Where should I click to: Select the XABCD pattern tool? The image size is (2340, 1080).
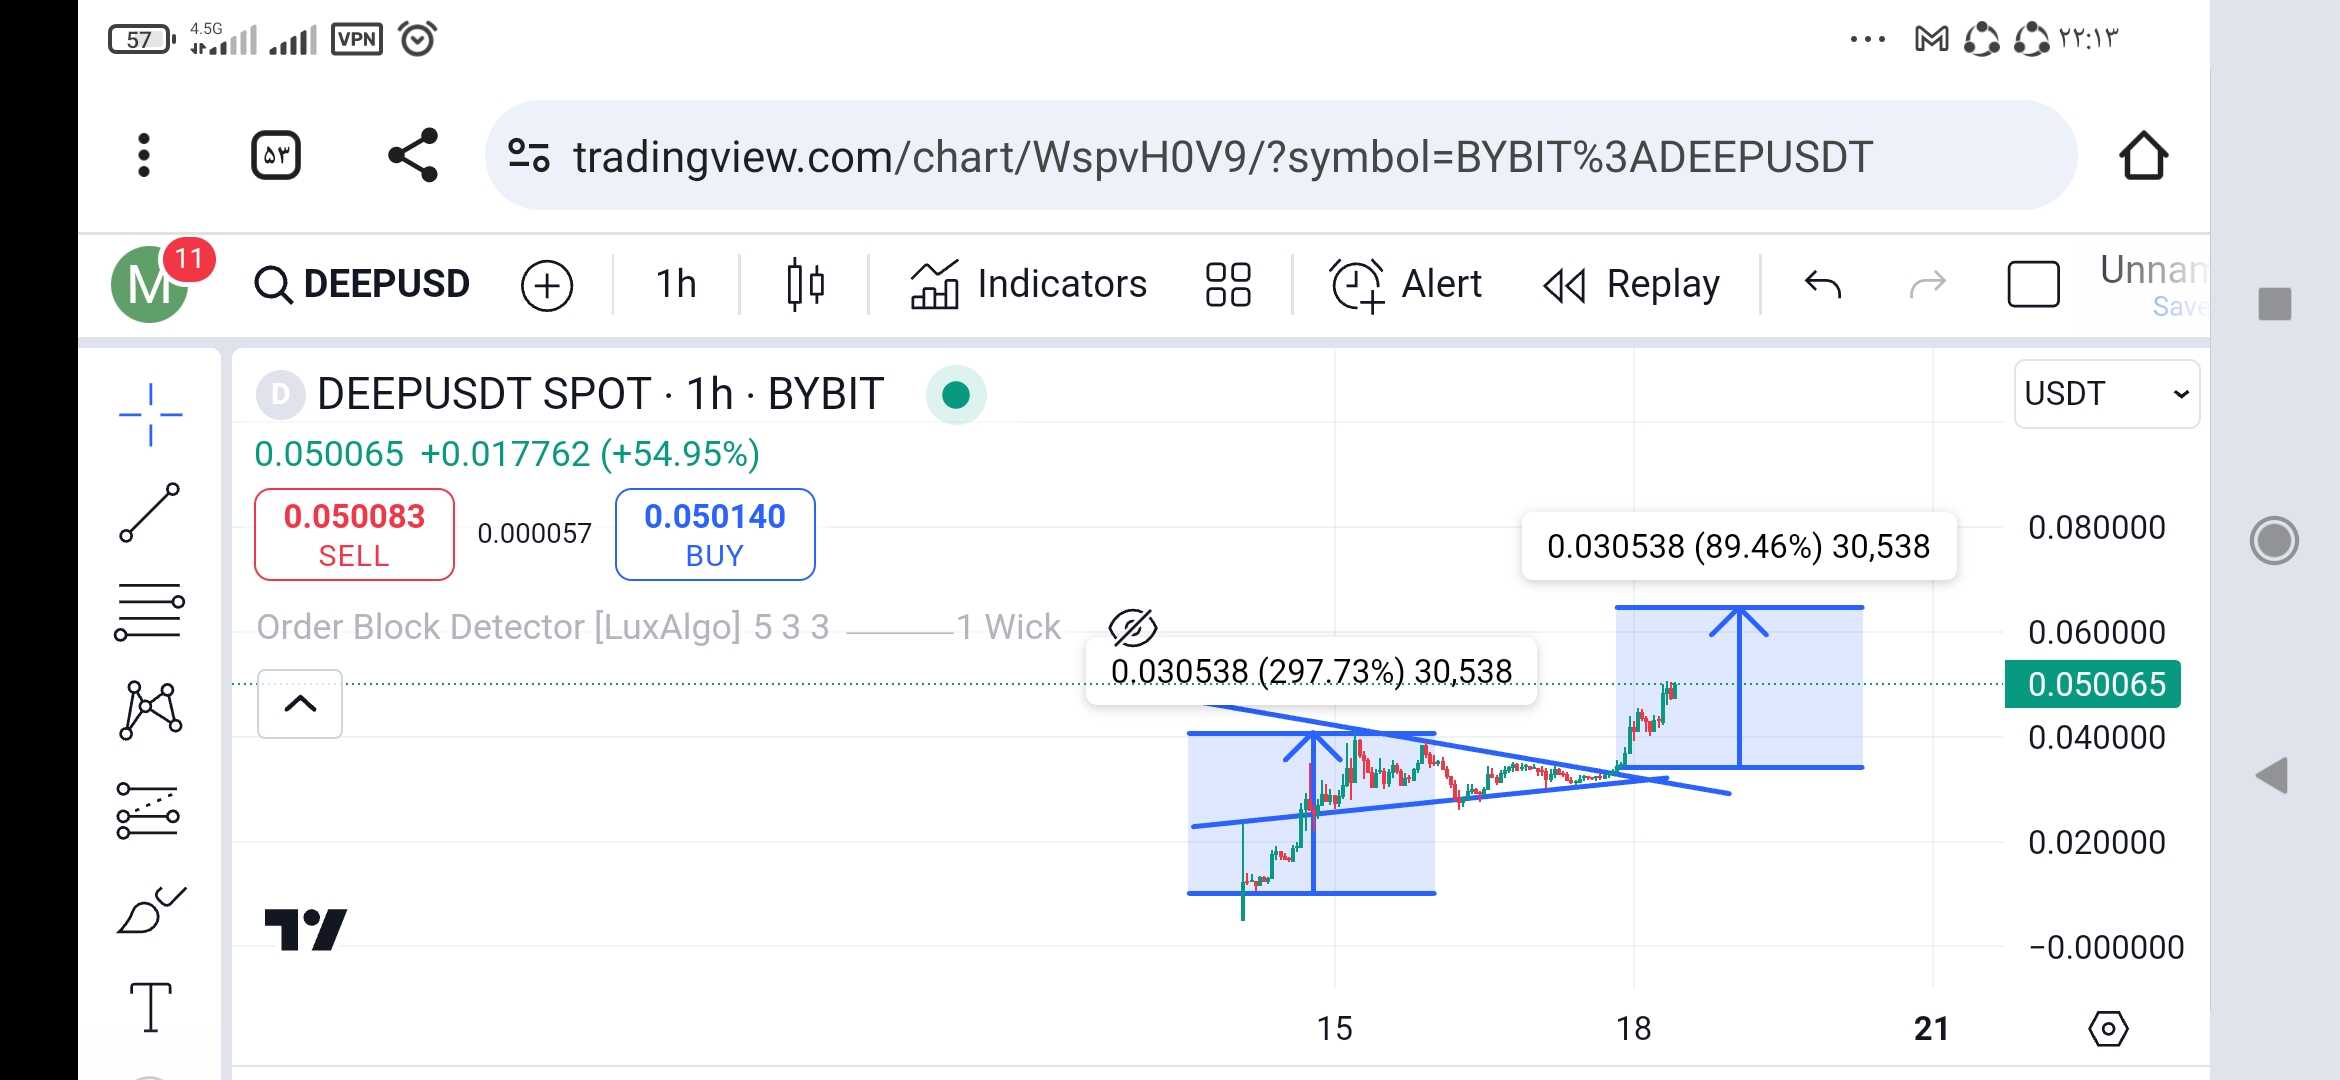click(150, 710)
